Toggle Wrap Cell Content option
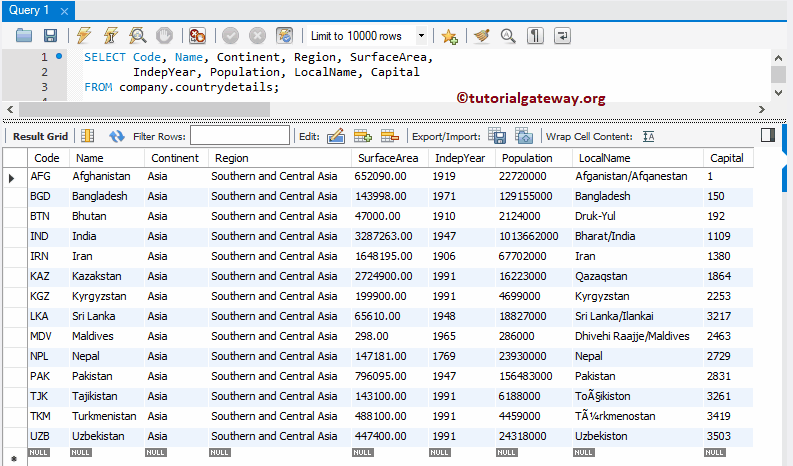The width and height of the screenshot is (793, 466). click(648, 136)
